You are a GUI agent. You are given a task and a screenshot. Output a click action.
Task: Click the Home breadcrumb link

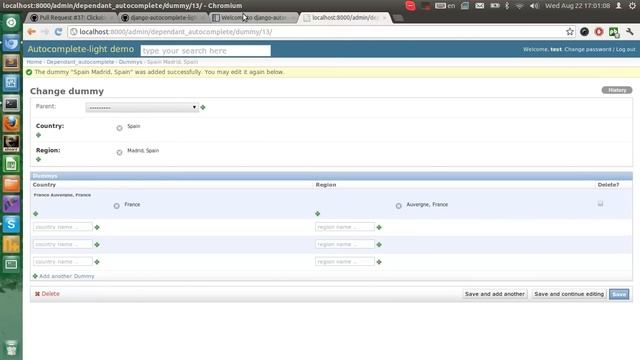[x=34, y=62]
